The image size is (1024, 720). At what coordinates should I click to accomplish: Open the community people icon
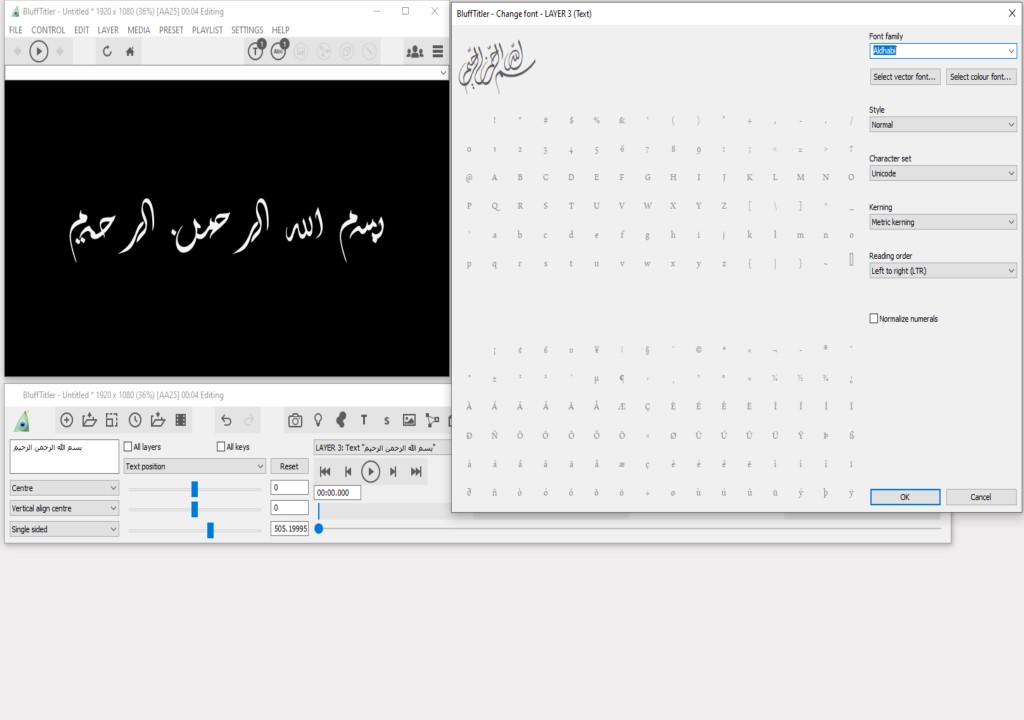(x=415, y=51)
